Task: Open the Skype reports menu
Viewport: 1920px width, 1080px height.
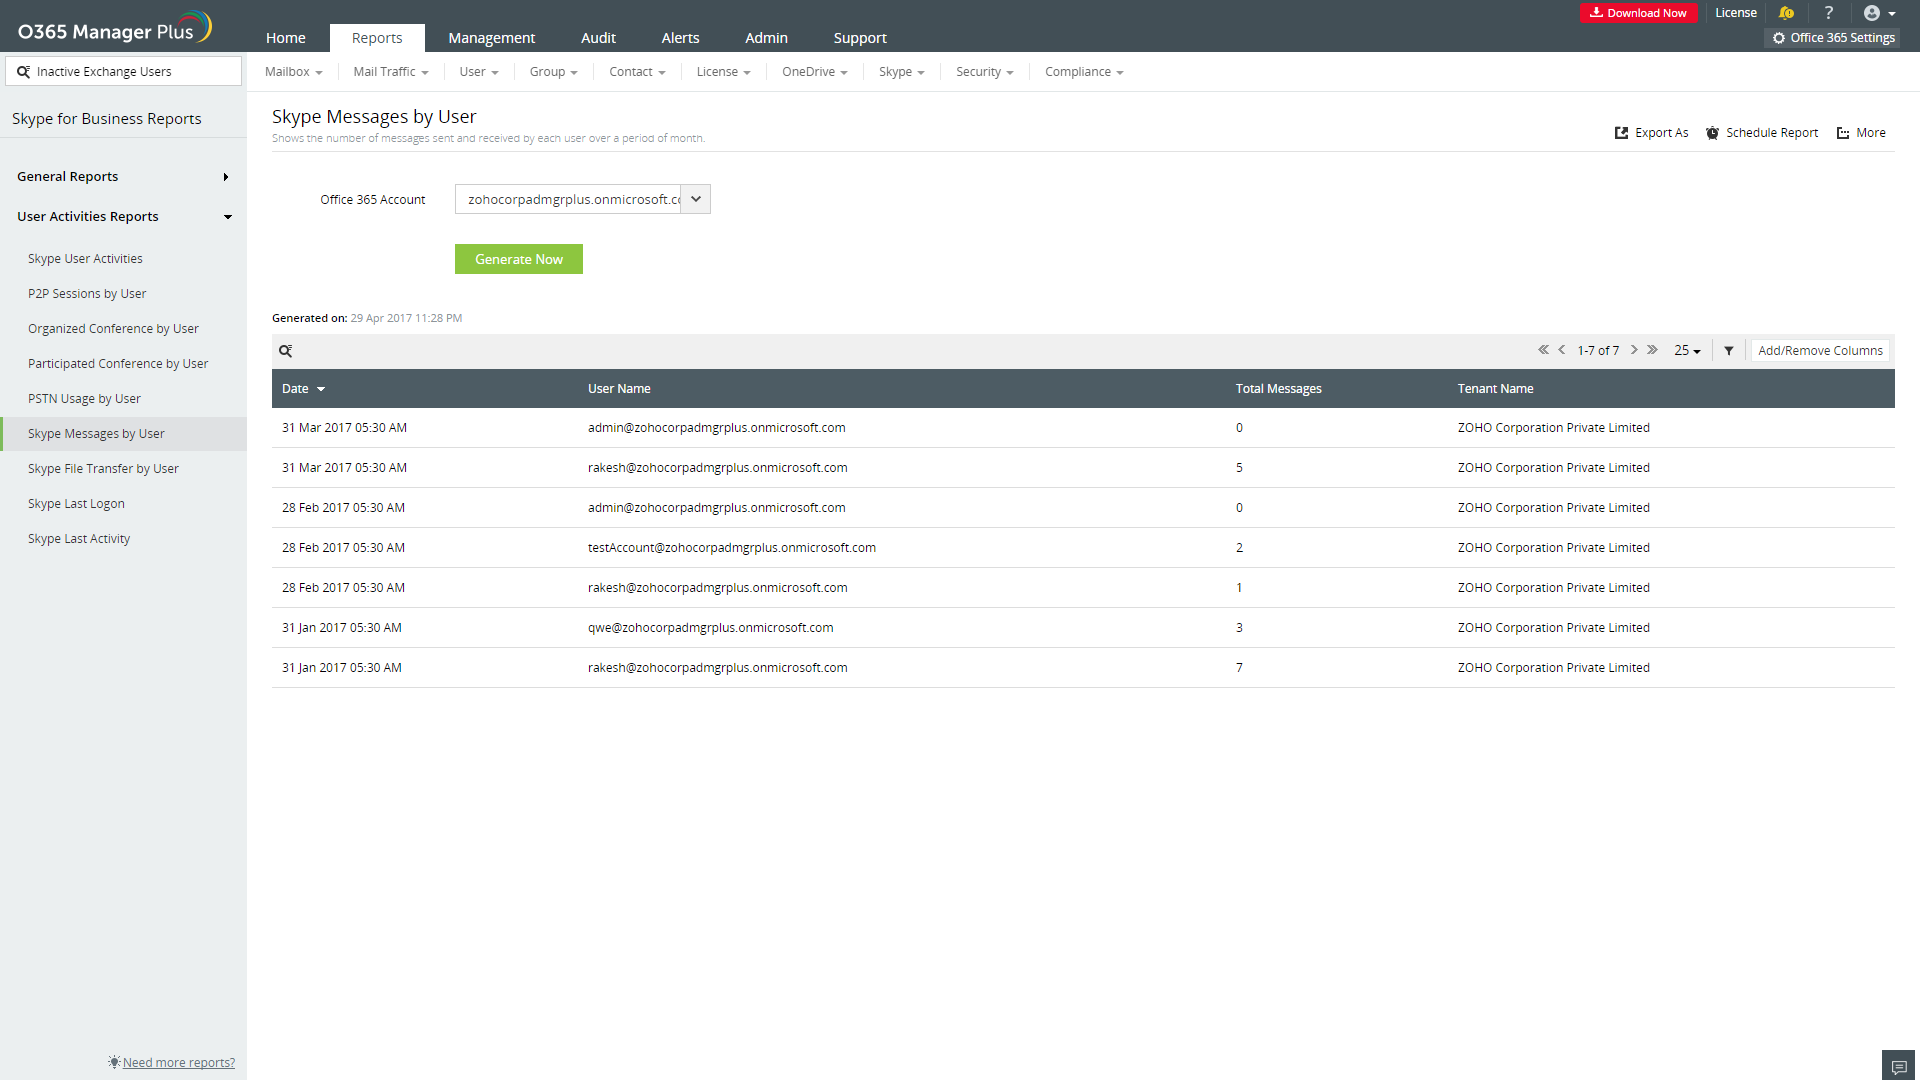Action: pos(901,72)
